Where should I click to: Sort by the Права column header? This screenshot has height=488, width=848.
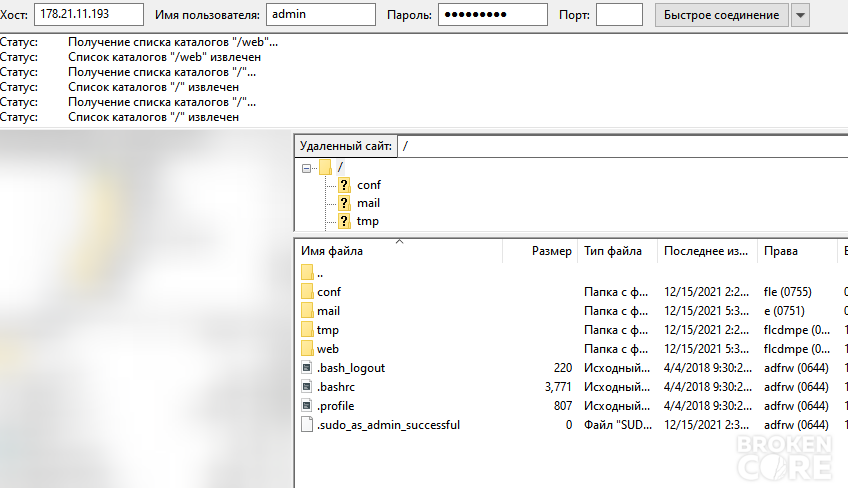coord(797,251)
